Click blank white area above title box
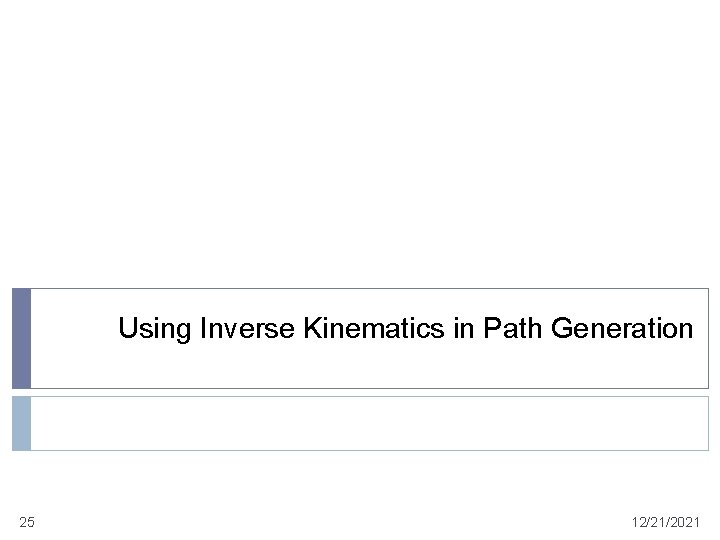Screen dimensions: 720x540 pos(360,150)
